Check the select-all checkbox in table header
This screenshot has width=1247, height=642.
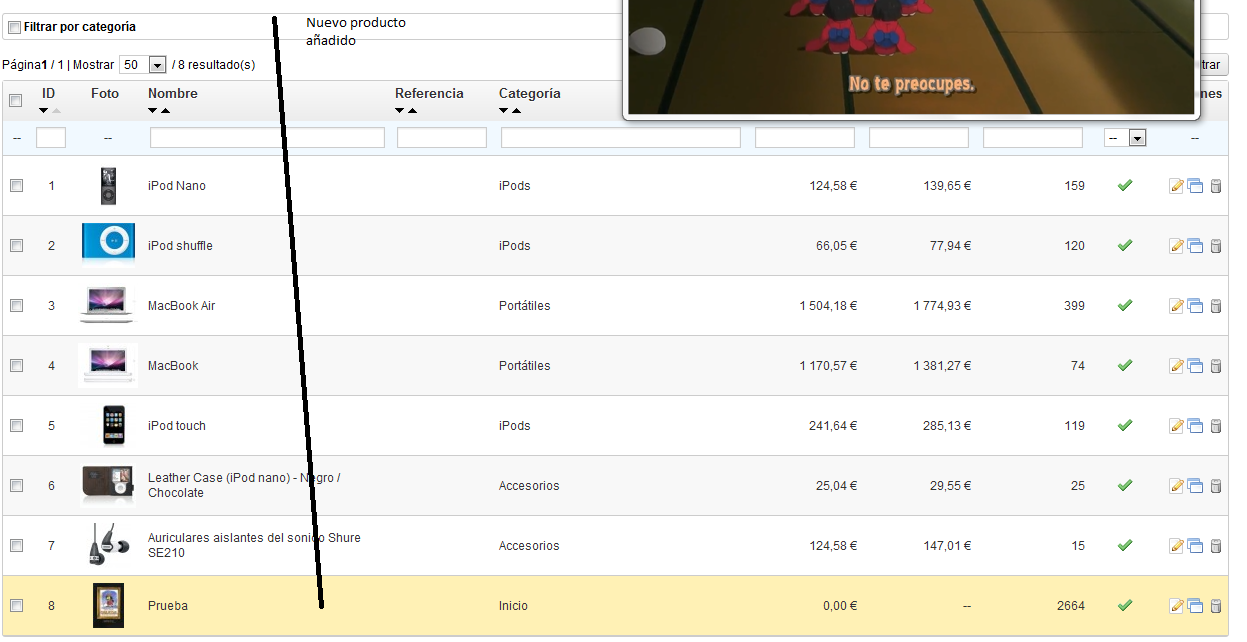(16, 100)
